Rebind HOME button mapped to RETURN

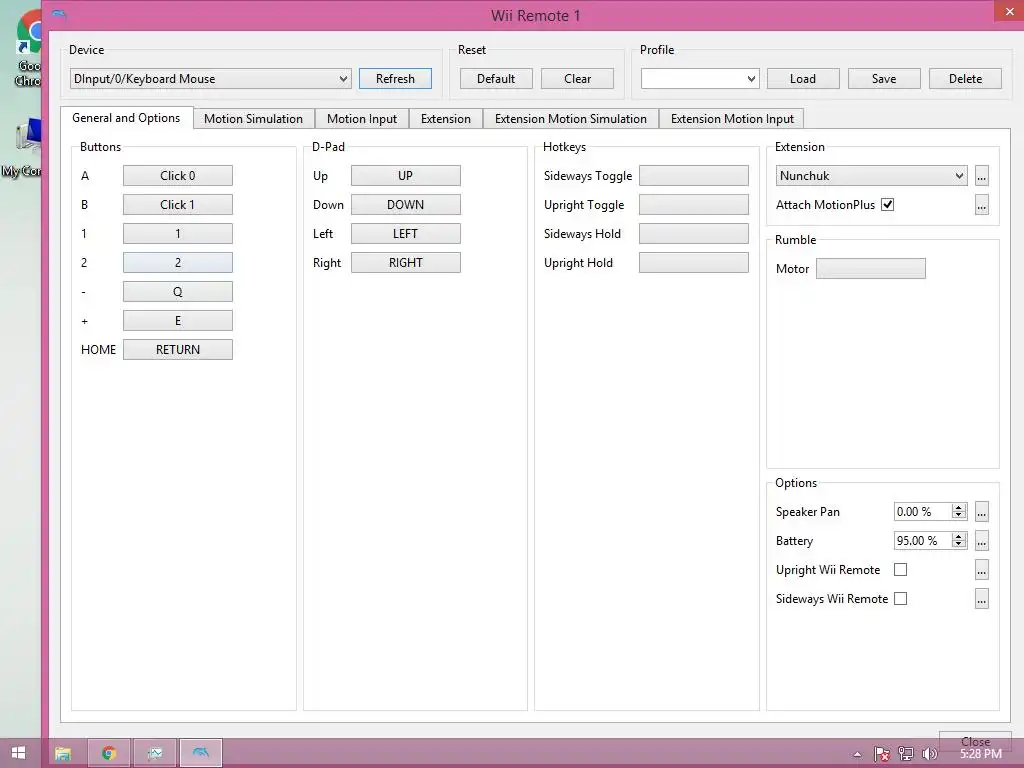(x=178, y=349)
